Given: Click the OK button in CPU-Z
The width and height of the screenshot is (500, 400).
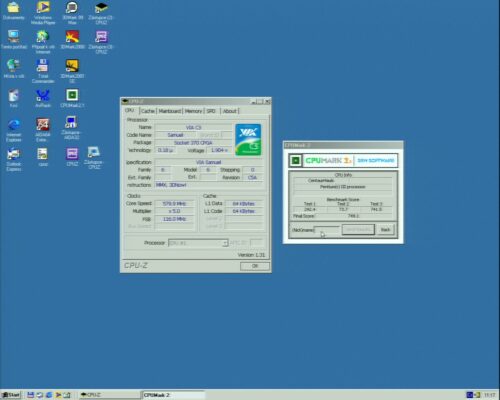Looking at the screenshot, I should point(255,266).
